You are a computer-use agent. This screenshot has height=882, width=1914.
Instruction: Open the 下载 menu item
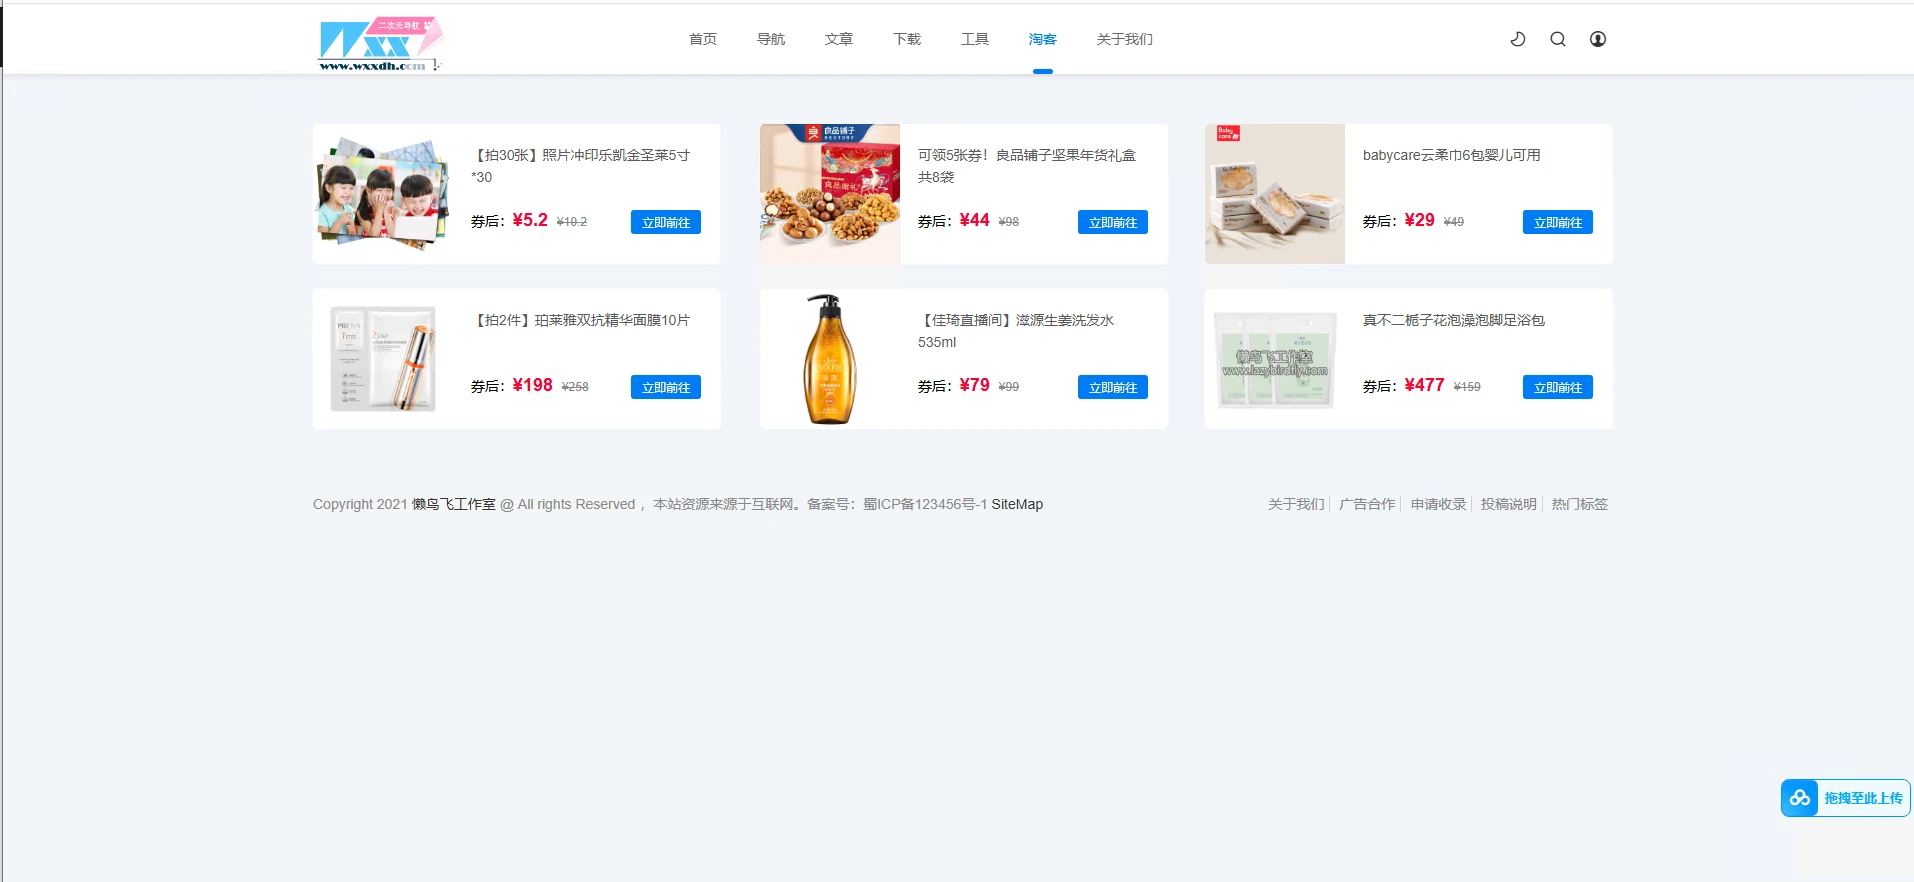point(907,39)
